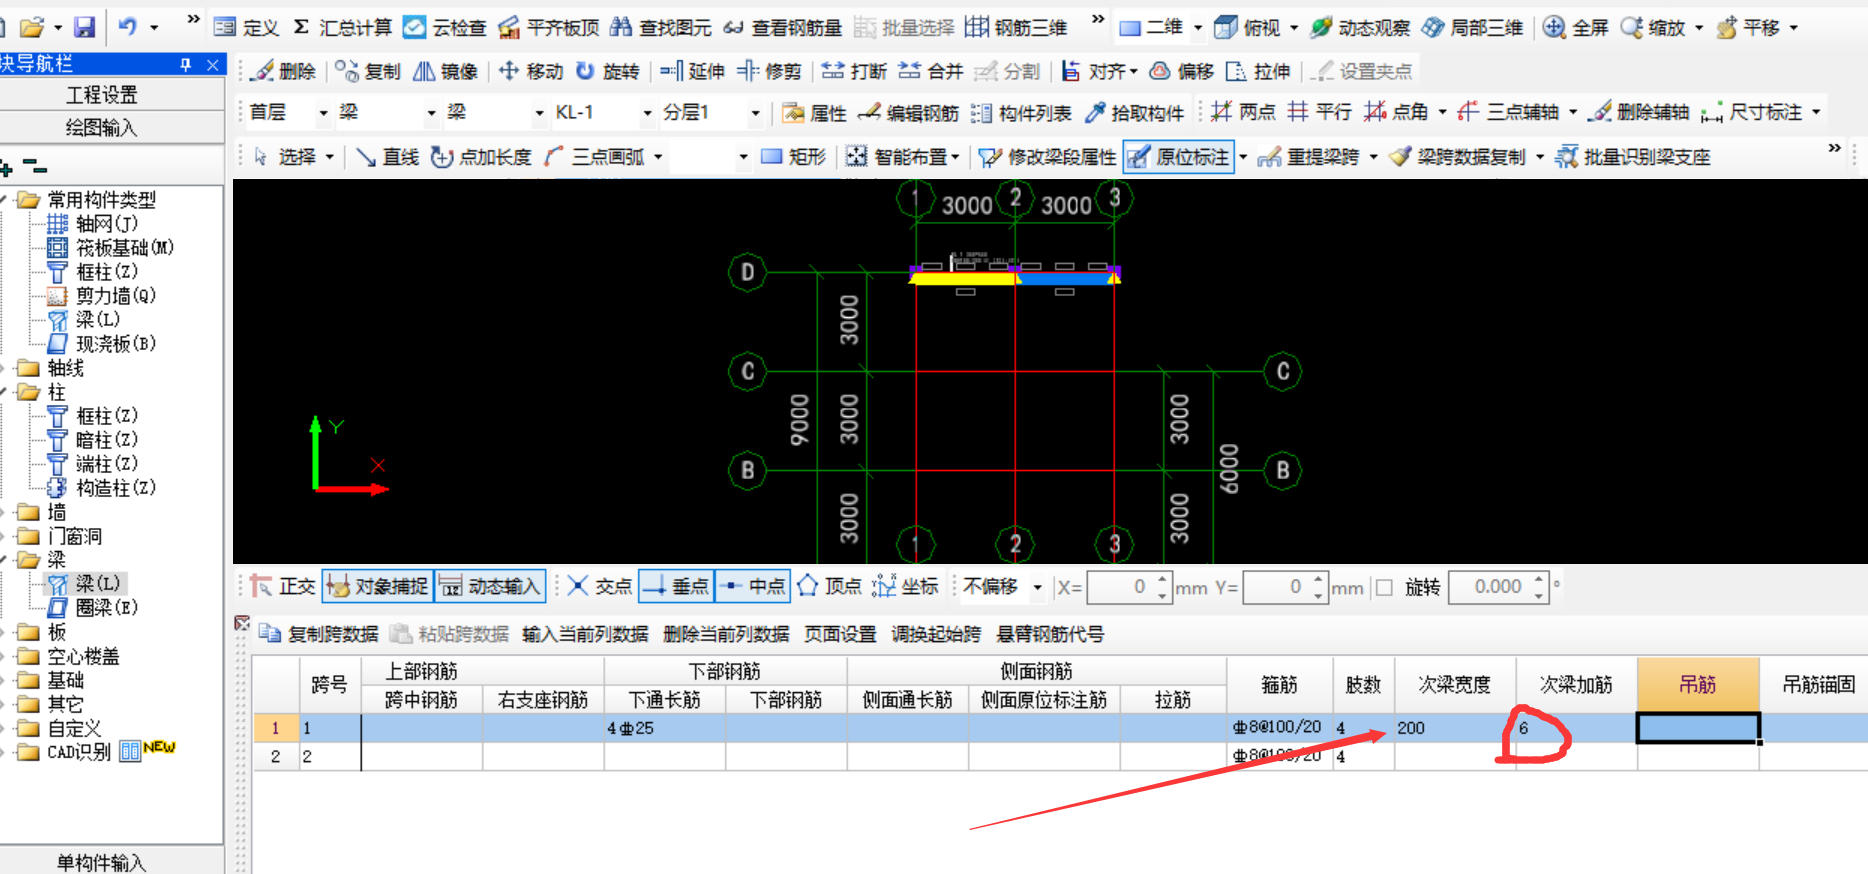This screenshot has height=874, width=1868.
Task: Select 点加长度 point-plus-length tool
Action: click(x=481, y=157)
